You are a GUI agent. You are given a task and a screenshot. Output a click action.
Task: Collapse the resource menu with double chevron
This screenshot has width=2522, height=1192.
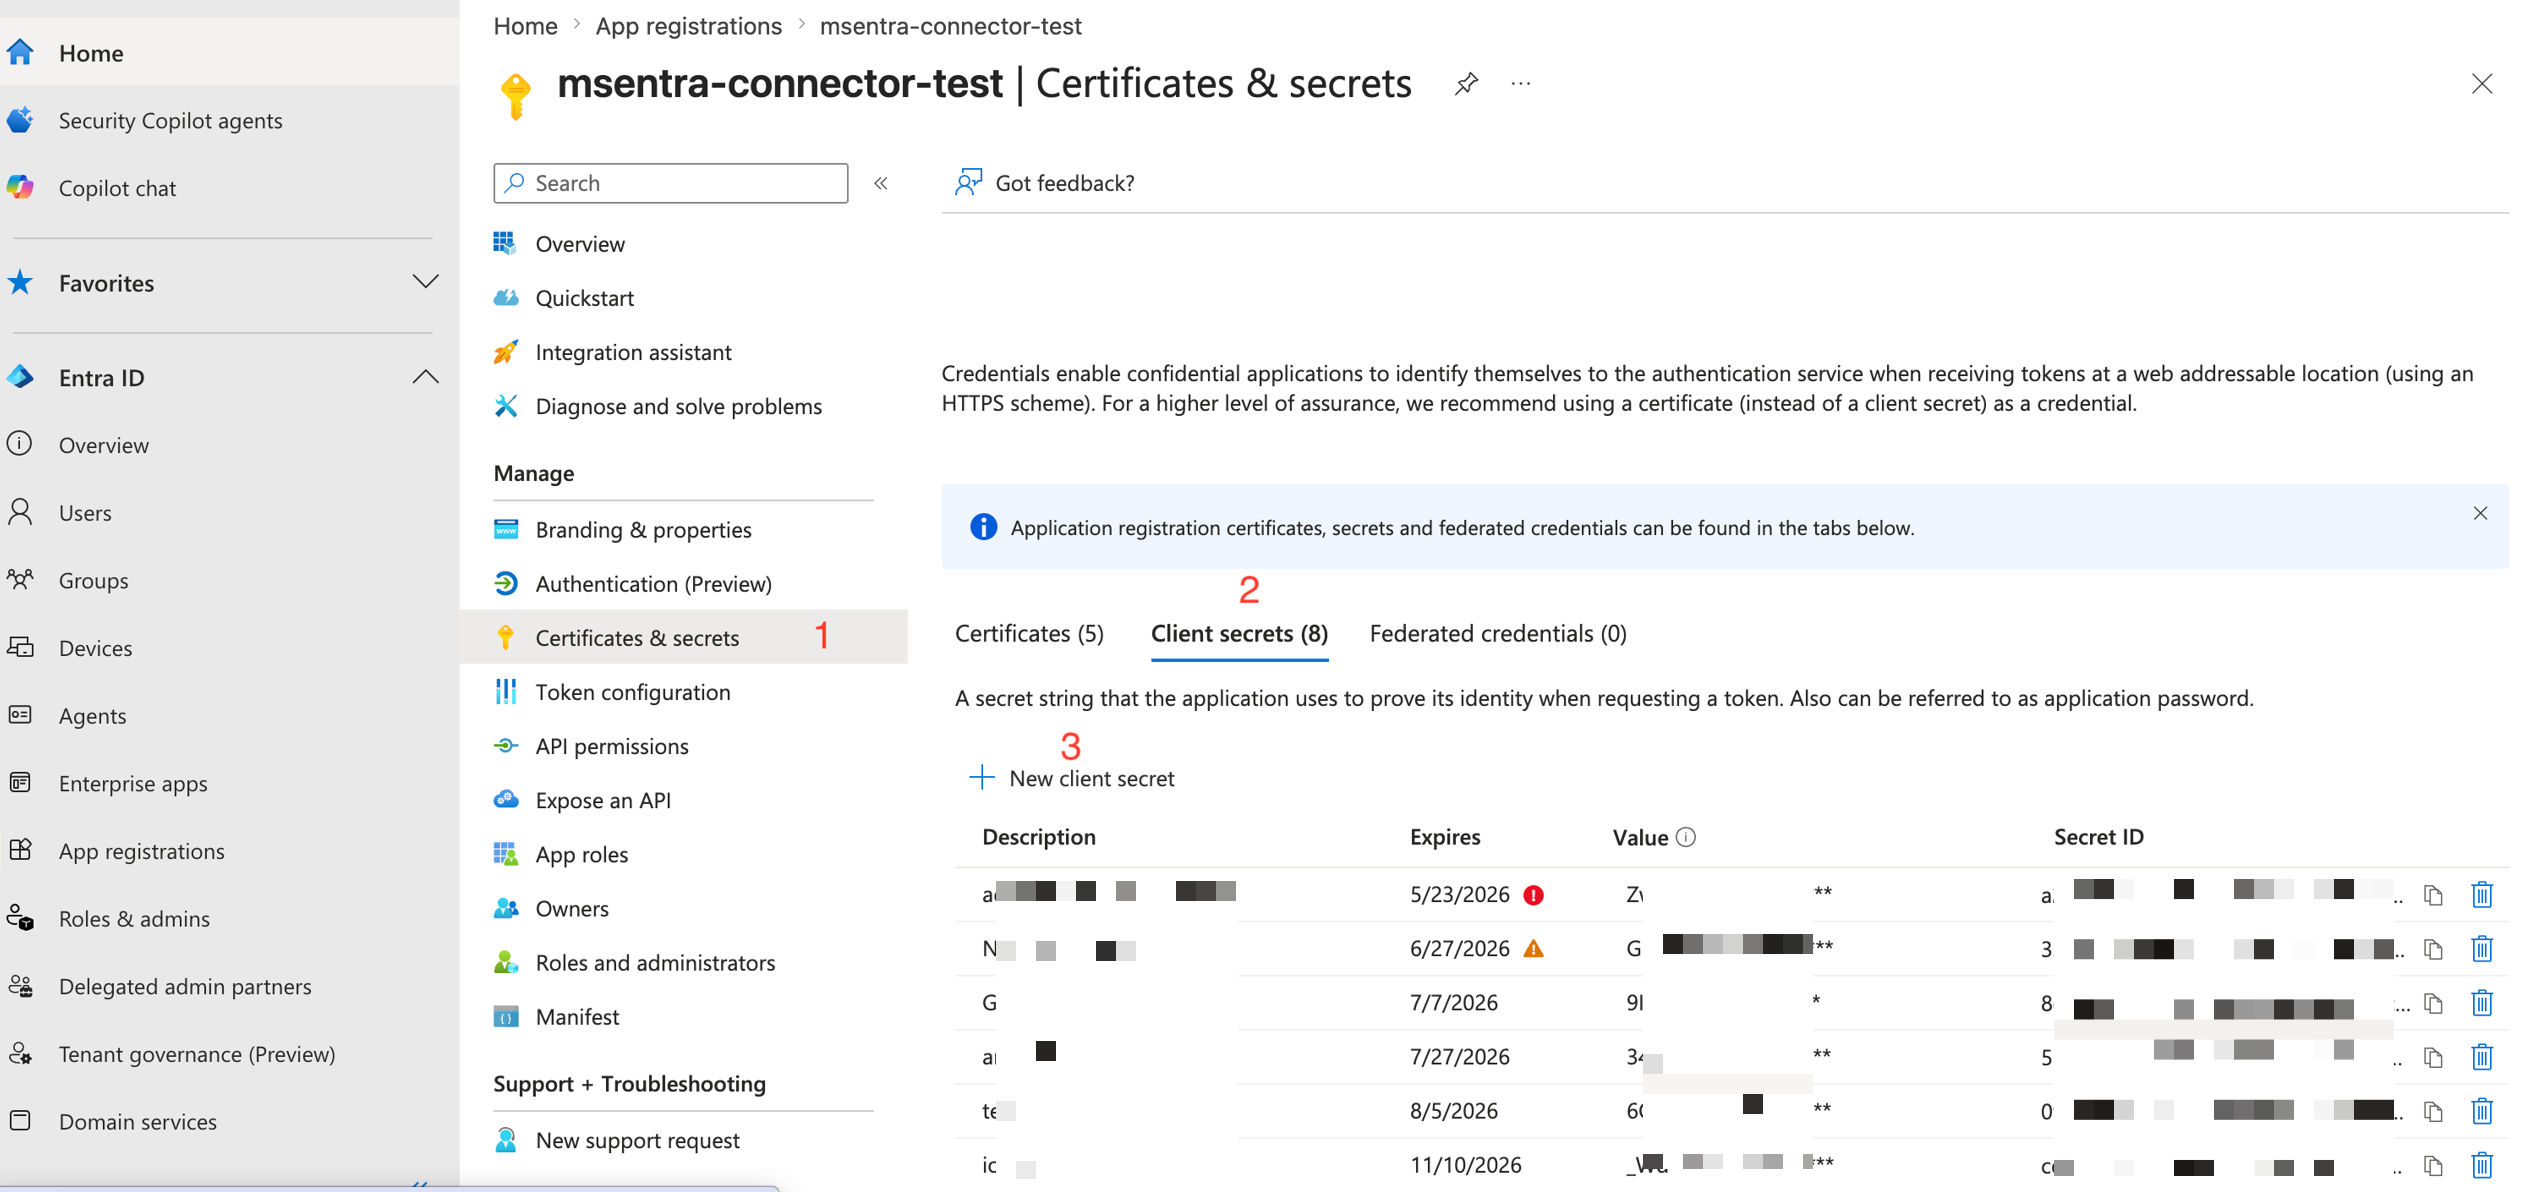coord(881,183)
